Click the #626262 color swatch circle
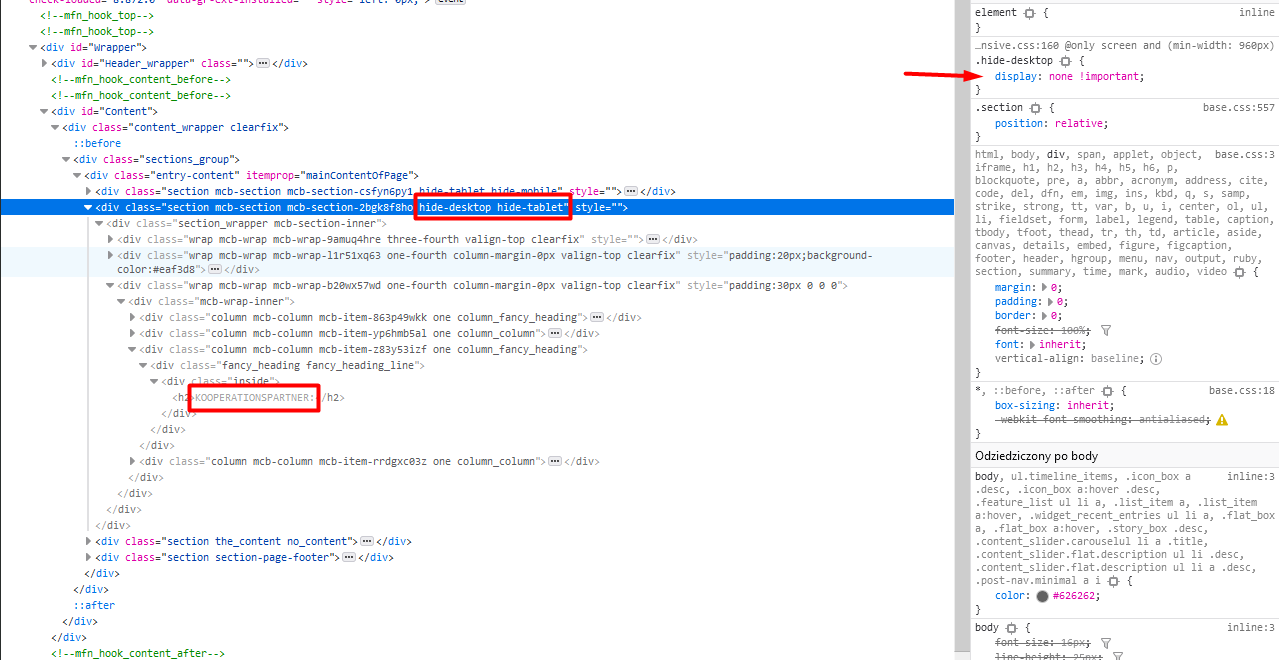 (x=1042, y=596)
